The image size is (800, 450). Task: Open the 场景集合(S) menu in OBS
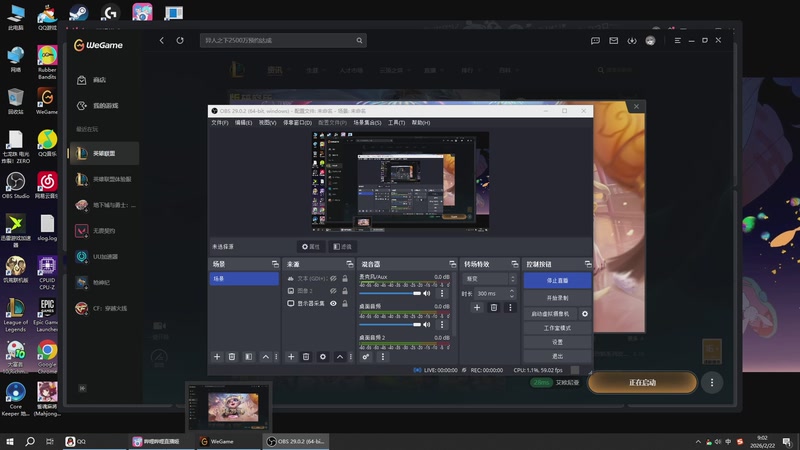(367, 123)
